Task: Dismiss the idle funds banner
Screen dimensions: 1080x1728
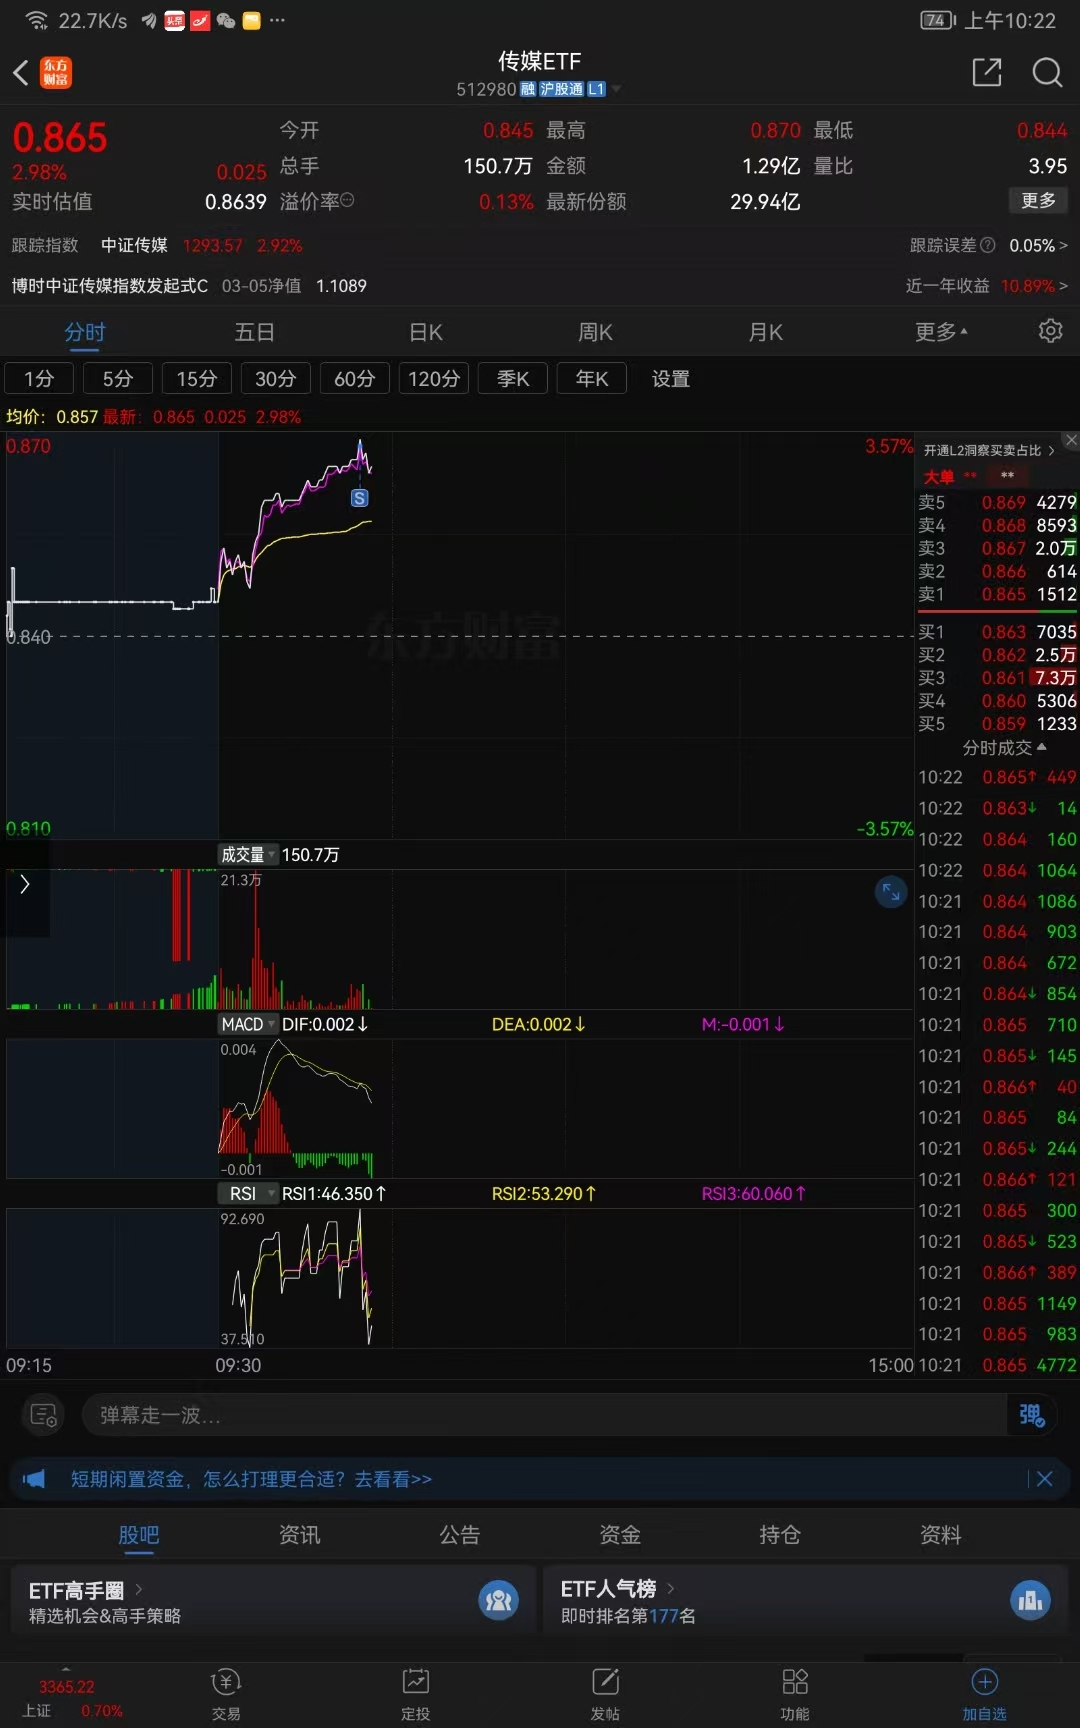Action: click(1045, 1479)
